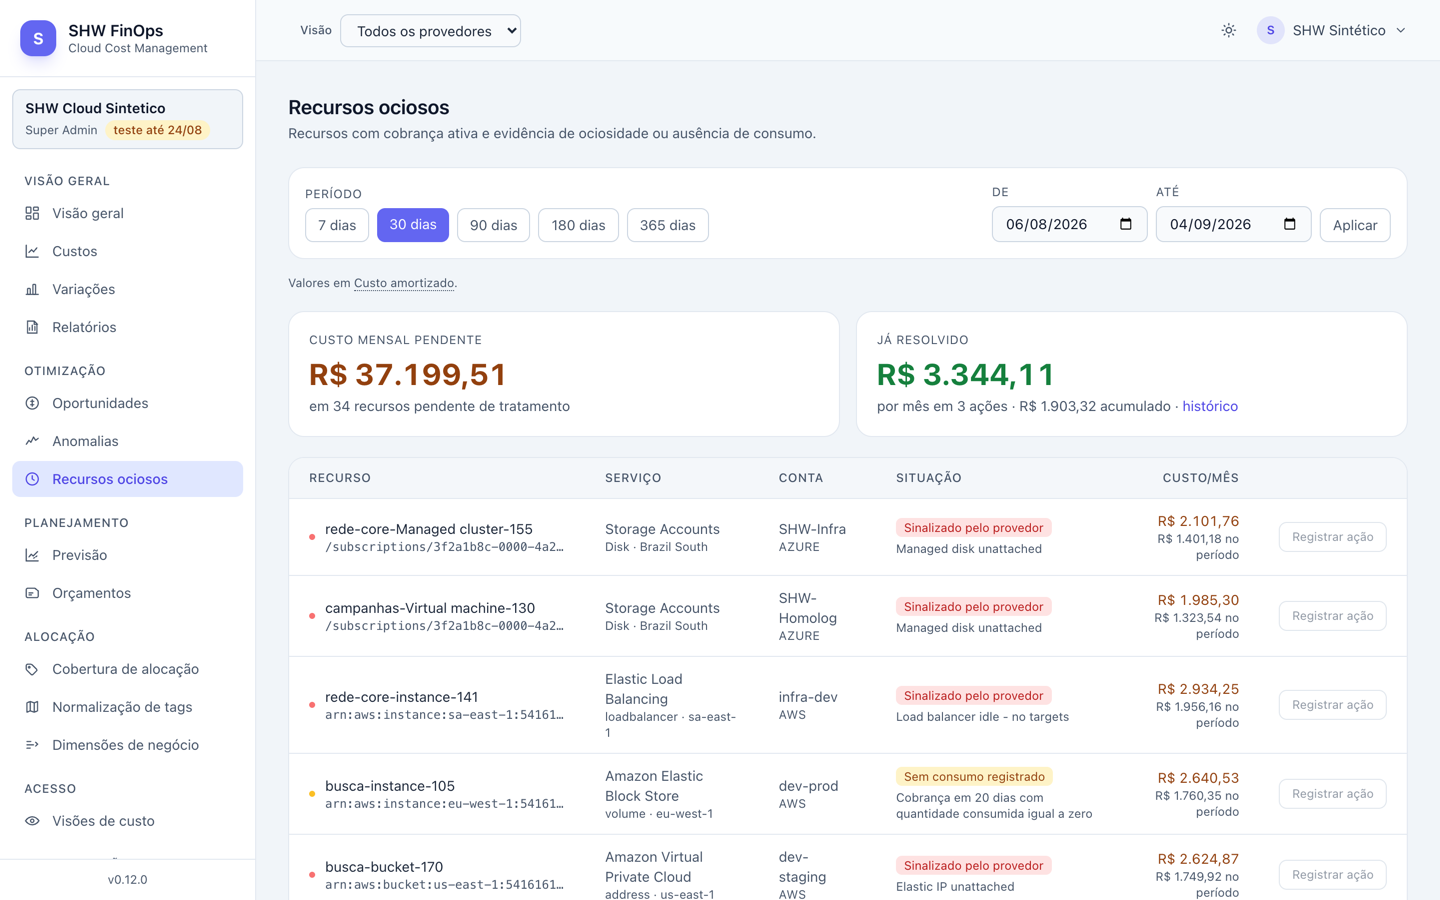Image resolution: width=1440 pixels, height=900 pixels.
Task: Open the Orçamentos menu item
Action: (127, 593)
